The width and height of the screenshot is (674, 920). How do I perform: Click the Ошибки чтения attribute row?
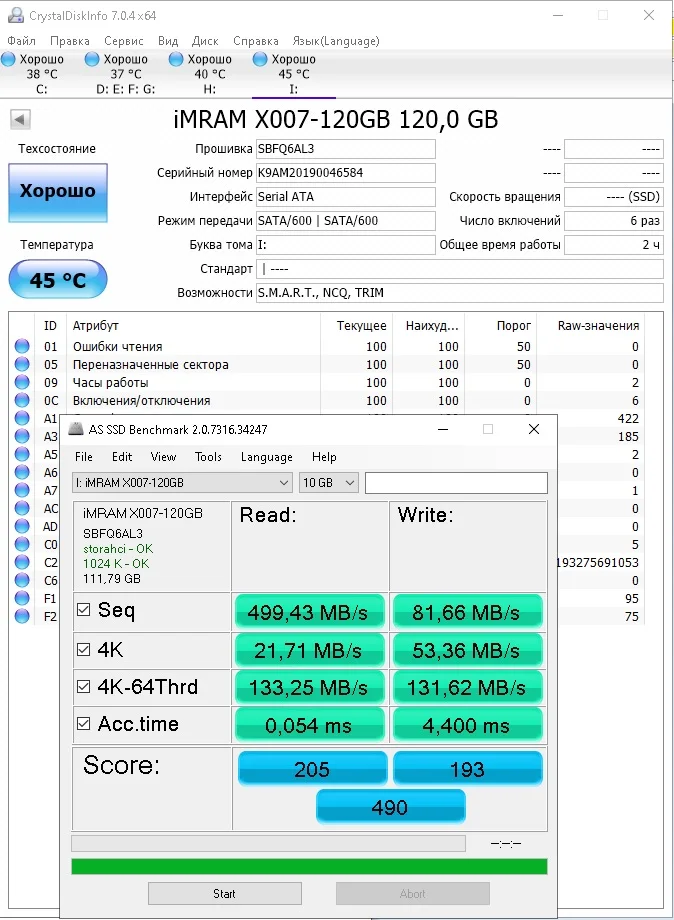(327, 346)
